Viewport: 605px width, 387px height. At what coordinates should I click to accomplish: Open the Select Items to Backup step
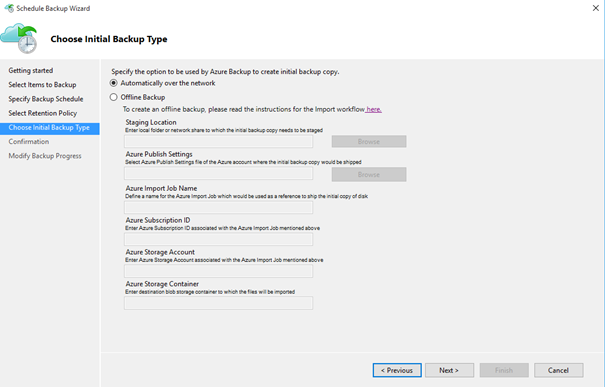pos(42,85)
